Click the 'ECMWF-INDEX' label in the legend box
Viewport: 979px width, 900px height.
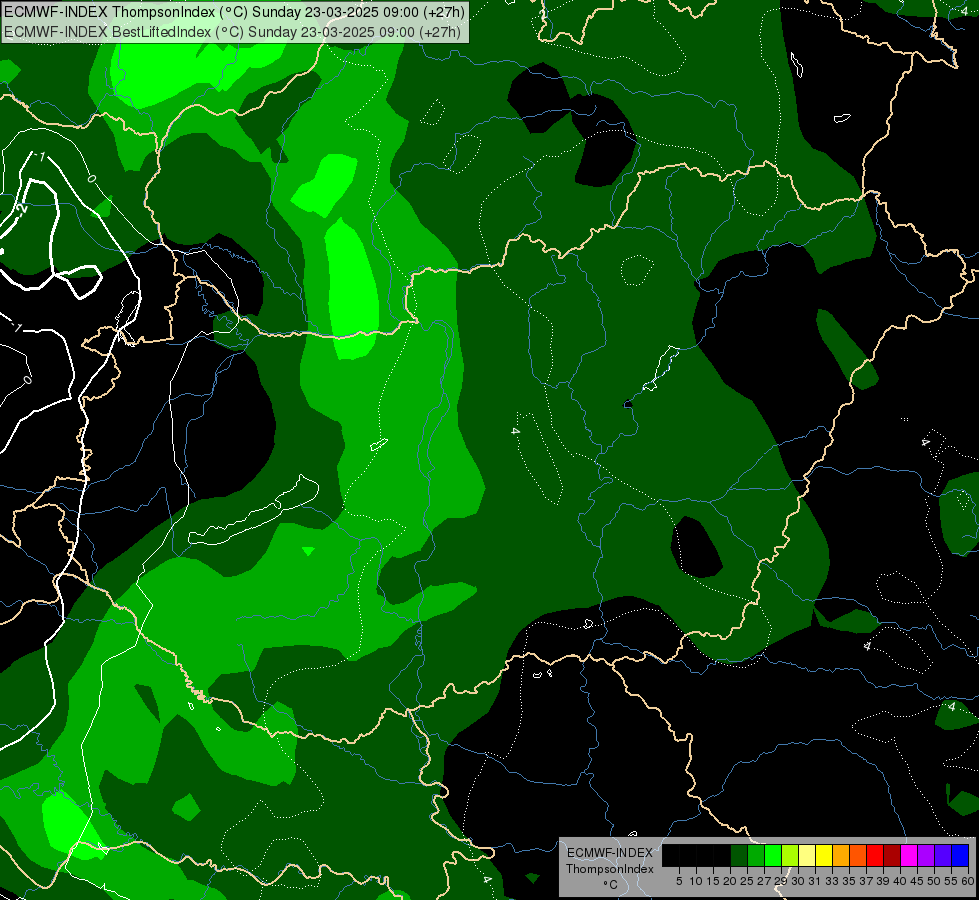tap(610, 853)
